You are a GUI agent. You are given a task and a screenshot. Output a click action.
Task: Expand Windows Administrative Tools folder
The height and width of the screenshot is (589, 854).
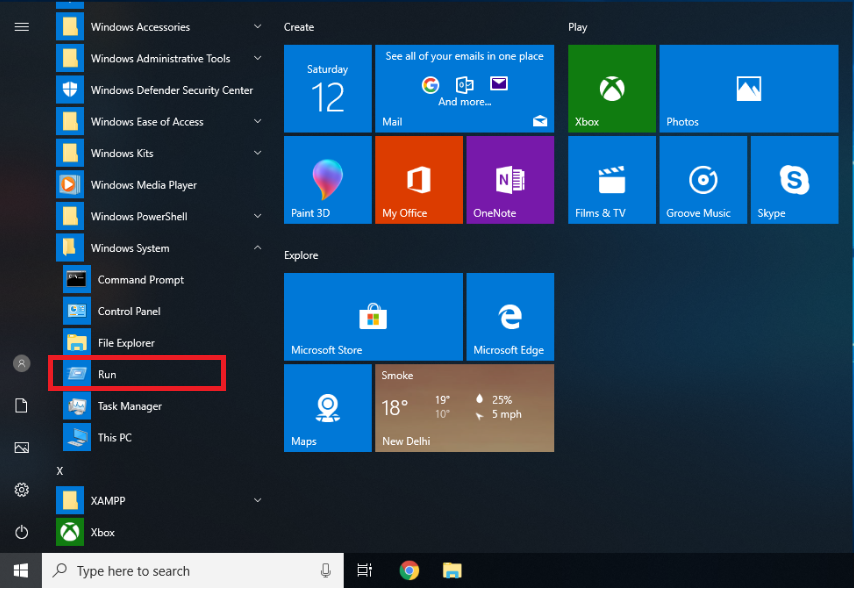point(159,58)
